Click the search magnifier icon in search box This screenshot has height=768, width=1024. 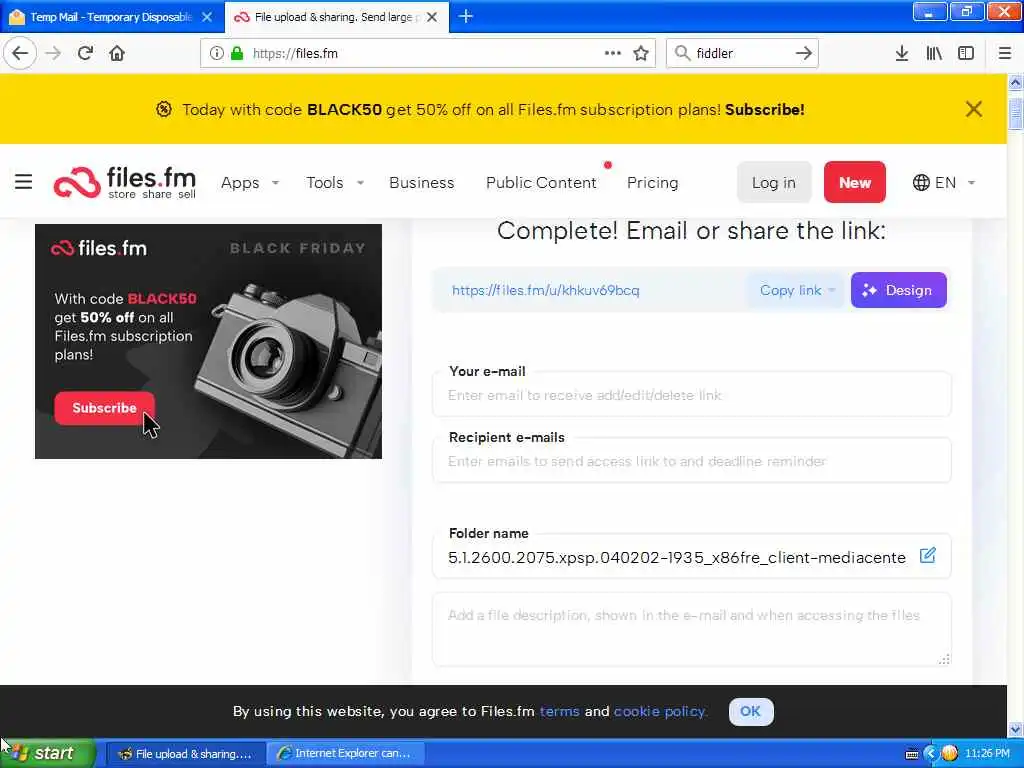point(682,53)
